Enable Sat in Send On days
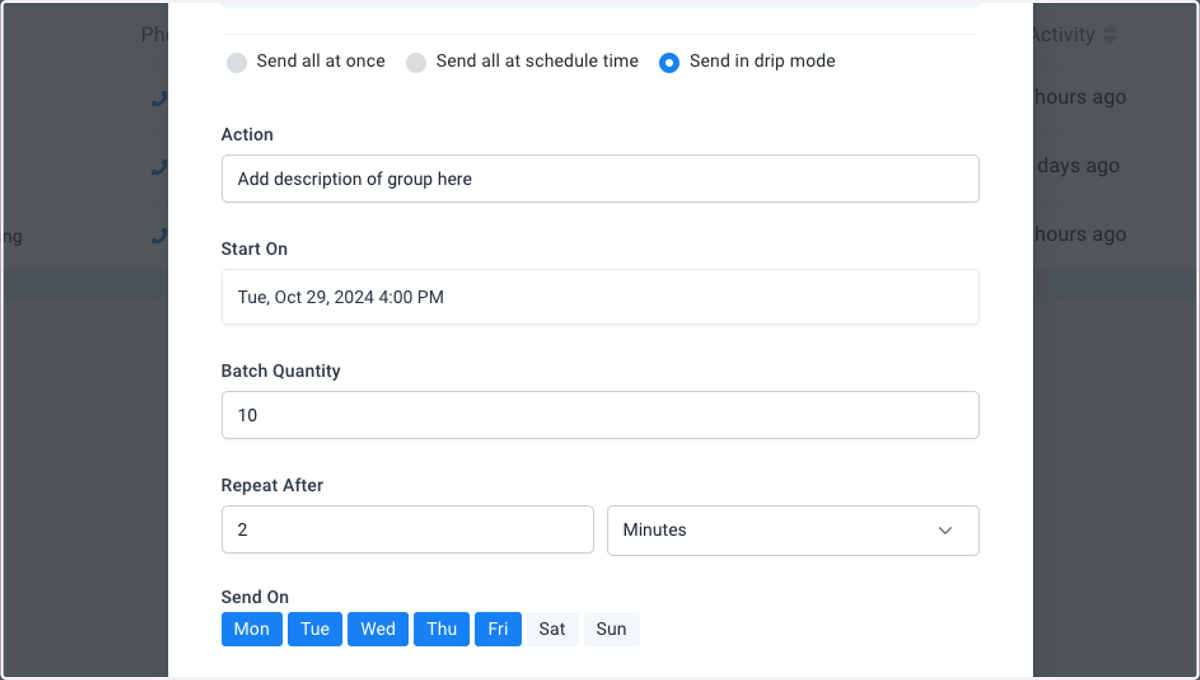The width and height of the screenshot is (1200, 680). [x=552, y=629]
